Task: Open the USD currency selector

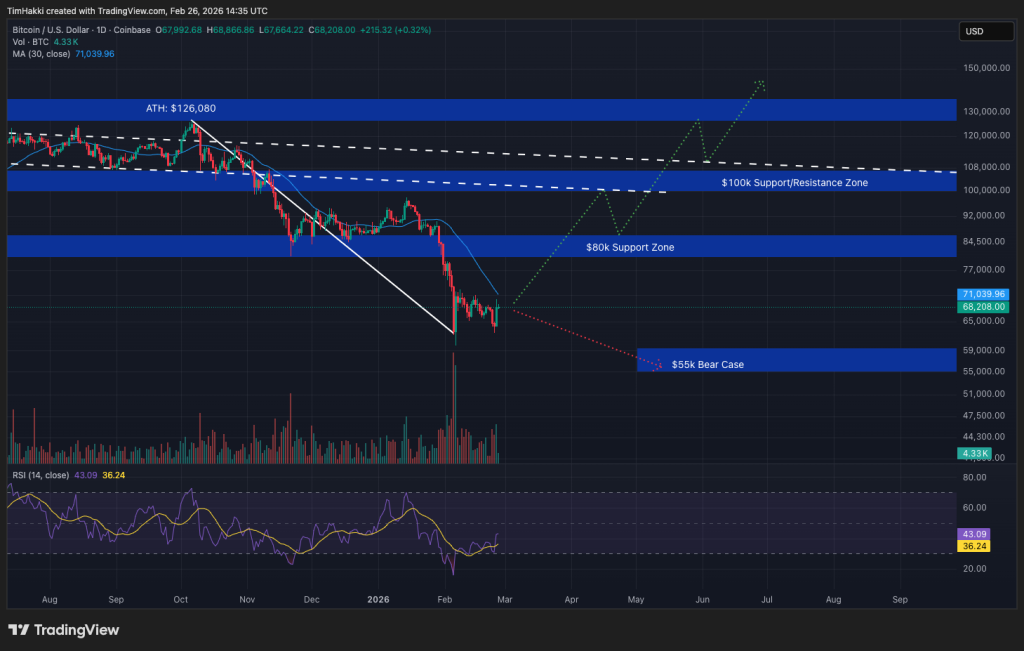Action: pos(985,31)
